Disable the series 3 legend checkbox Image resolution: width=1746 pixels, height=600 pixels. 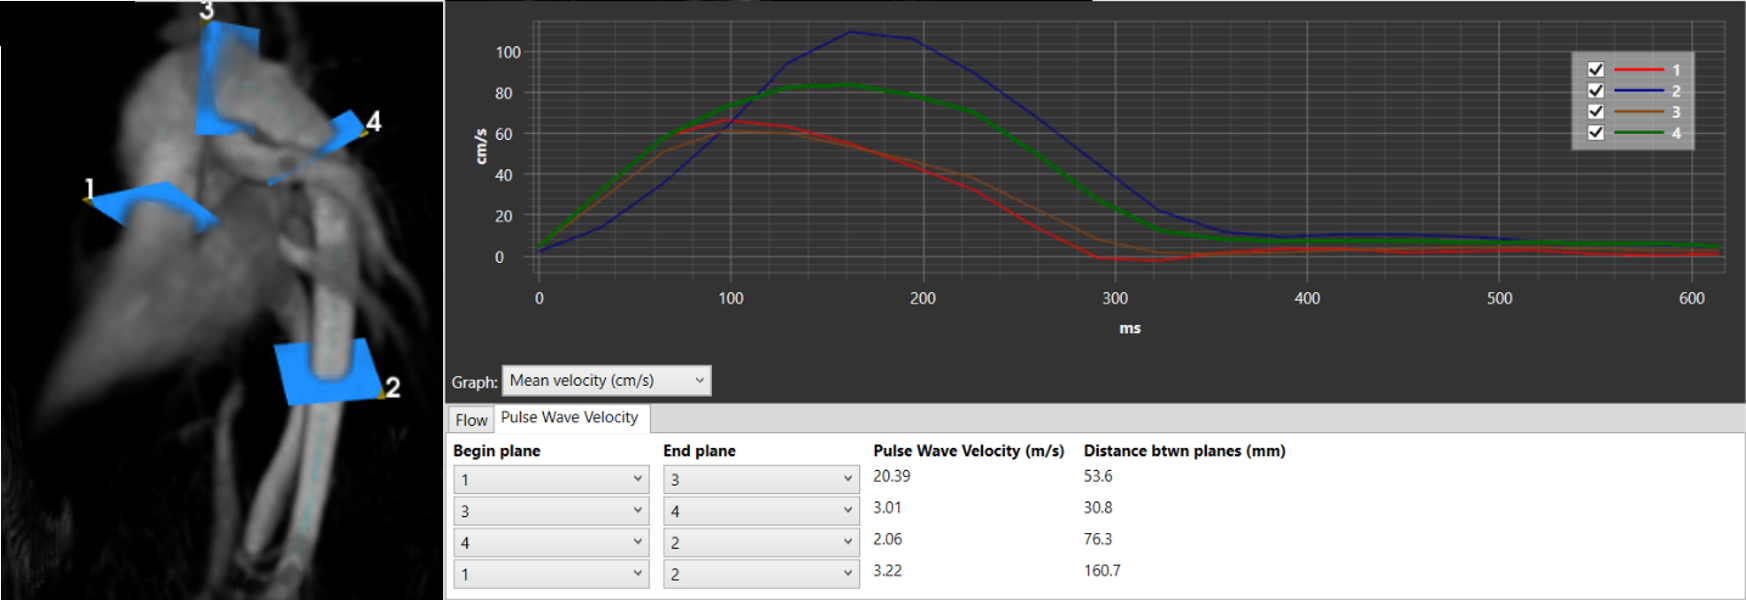pyautogui.click(x=1596, y=112)
